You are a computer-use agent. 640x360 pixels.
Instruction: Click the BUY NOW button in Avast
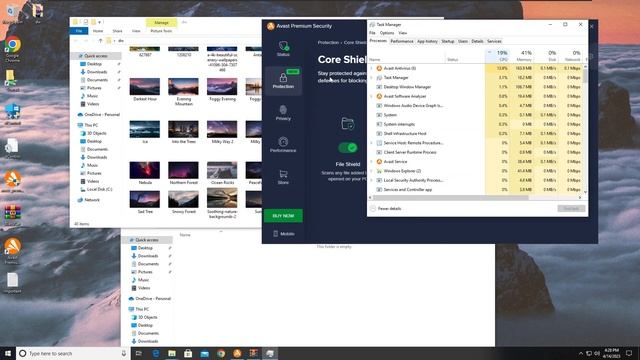click(283, 216)
